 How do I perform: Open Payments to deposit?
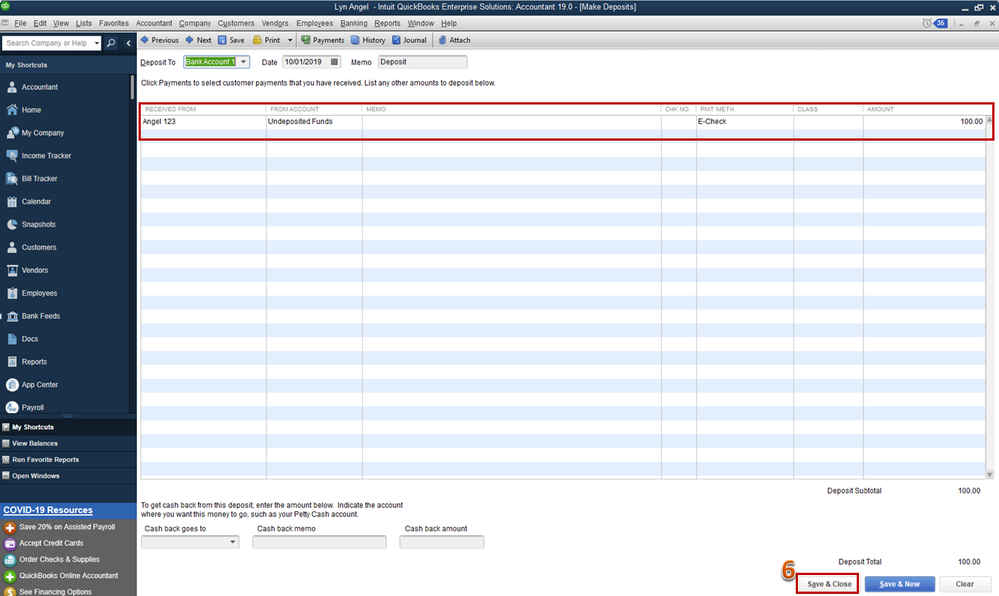coord(322,40)
